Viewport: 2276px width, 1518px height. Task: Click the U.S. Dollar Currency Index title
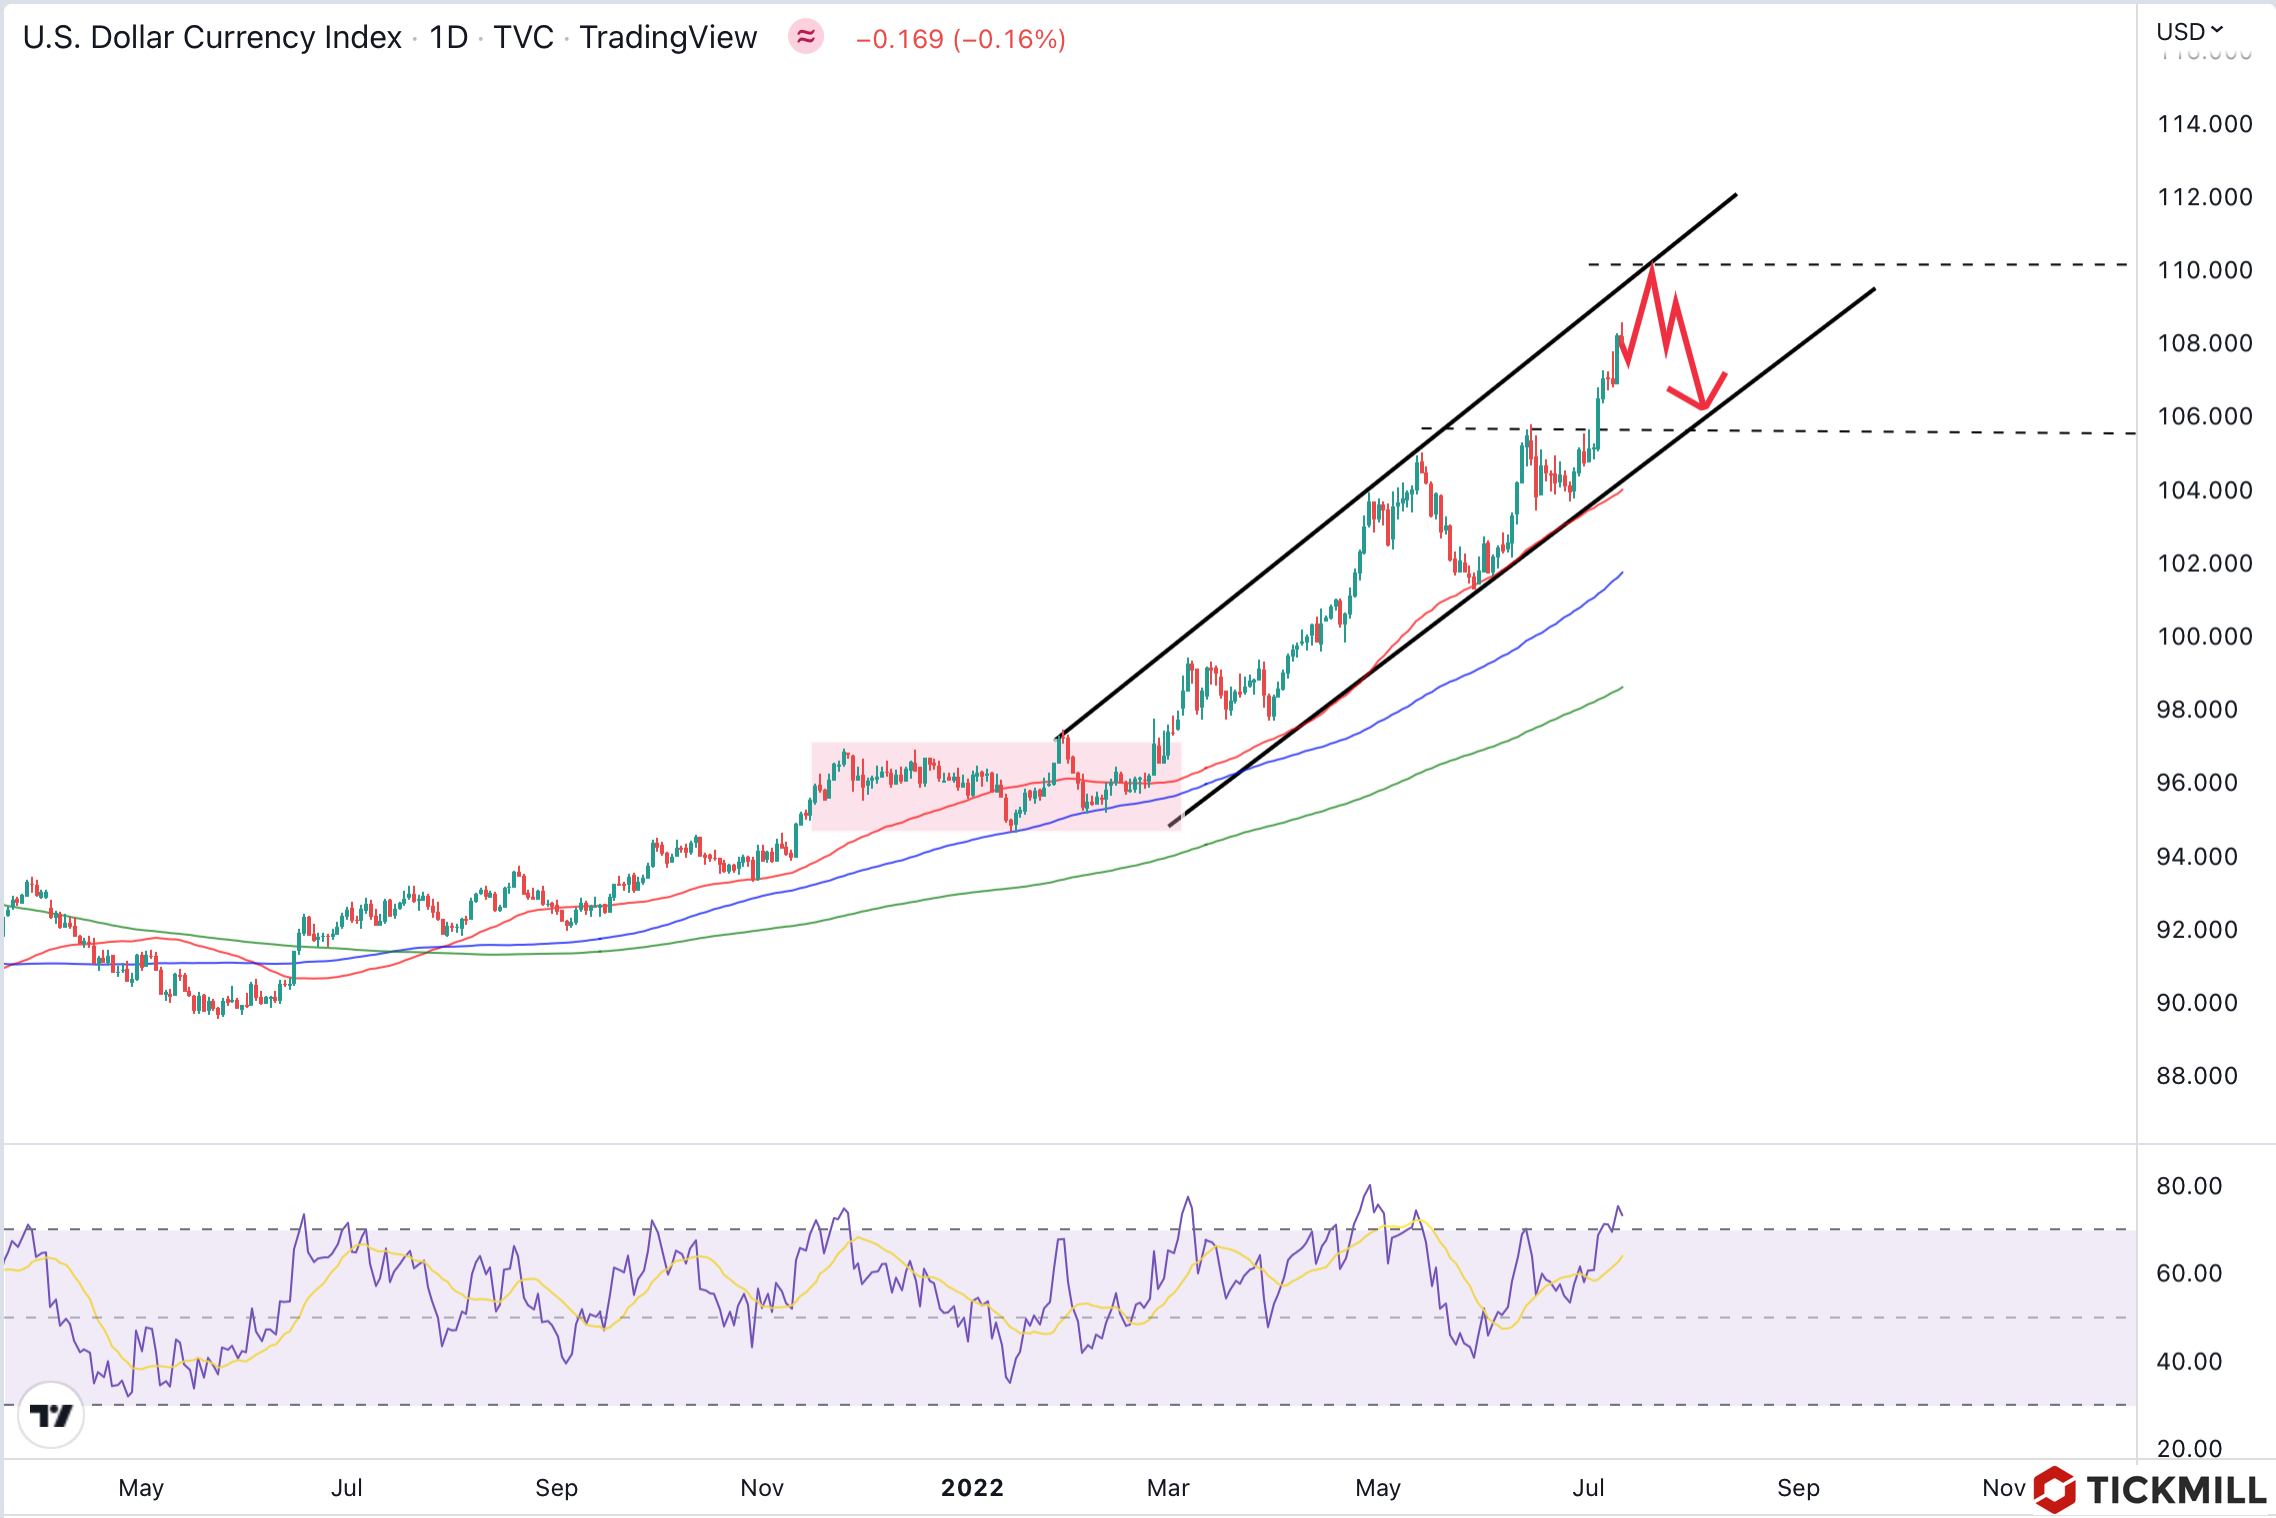[212, 38]
